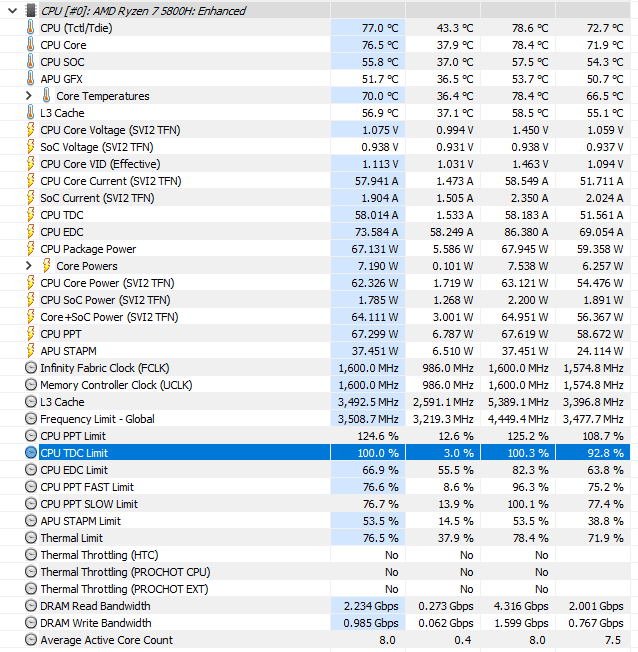Click the 5,389.1 MHz L3 Cache maximum value

(518, 402)
